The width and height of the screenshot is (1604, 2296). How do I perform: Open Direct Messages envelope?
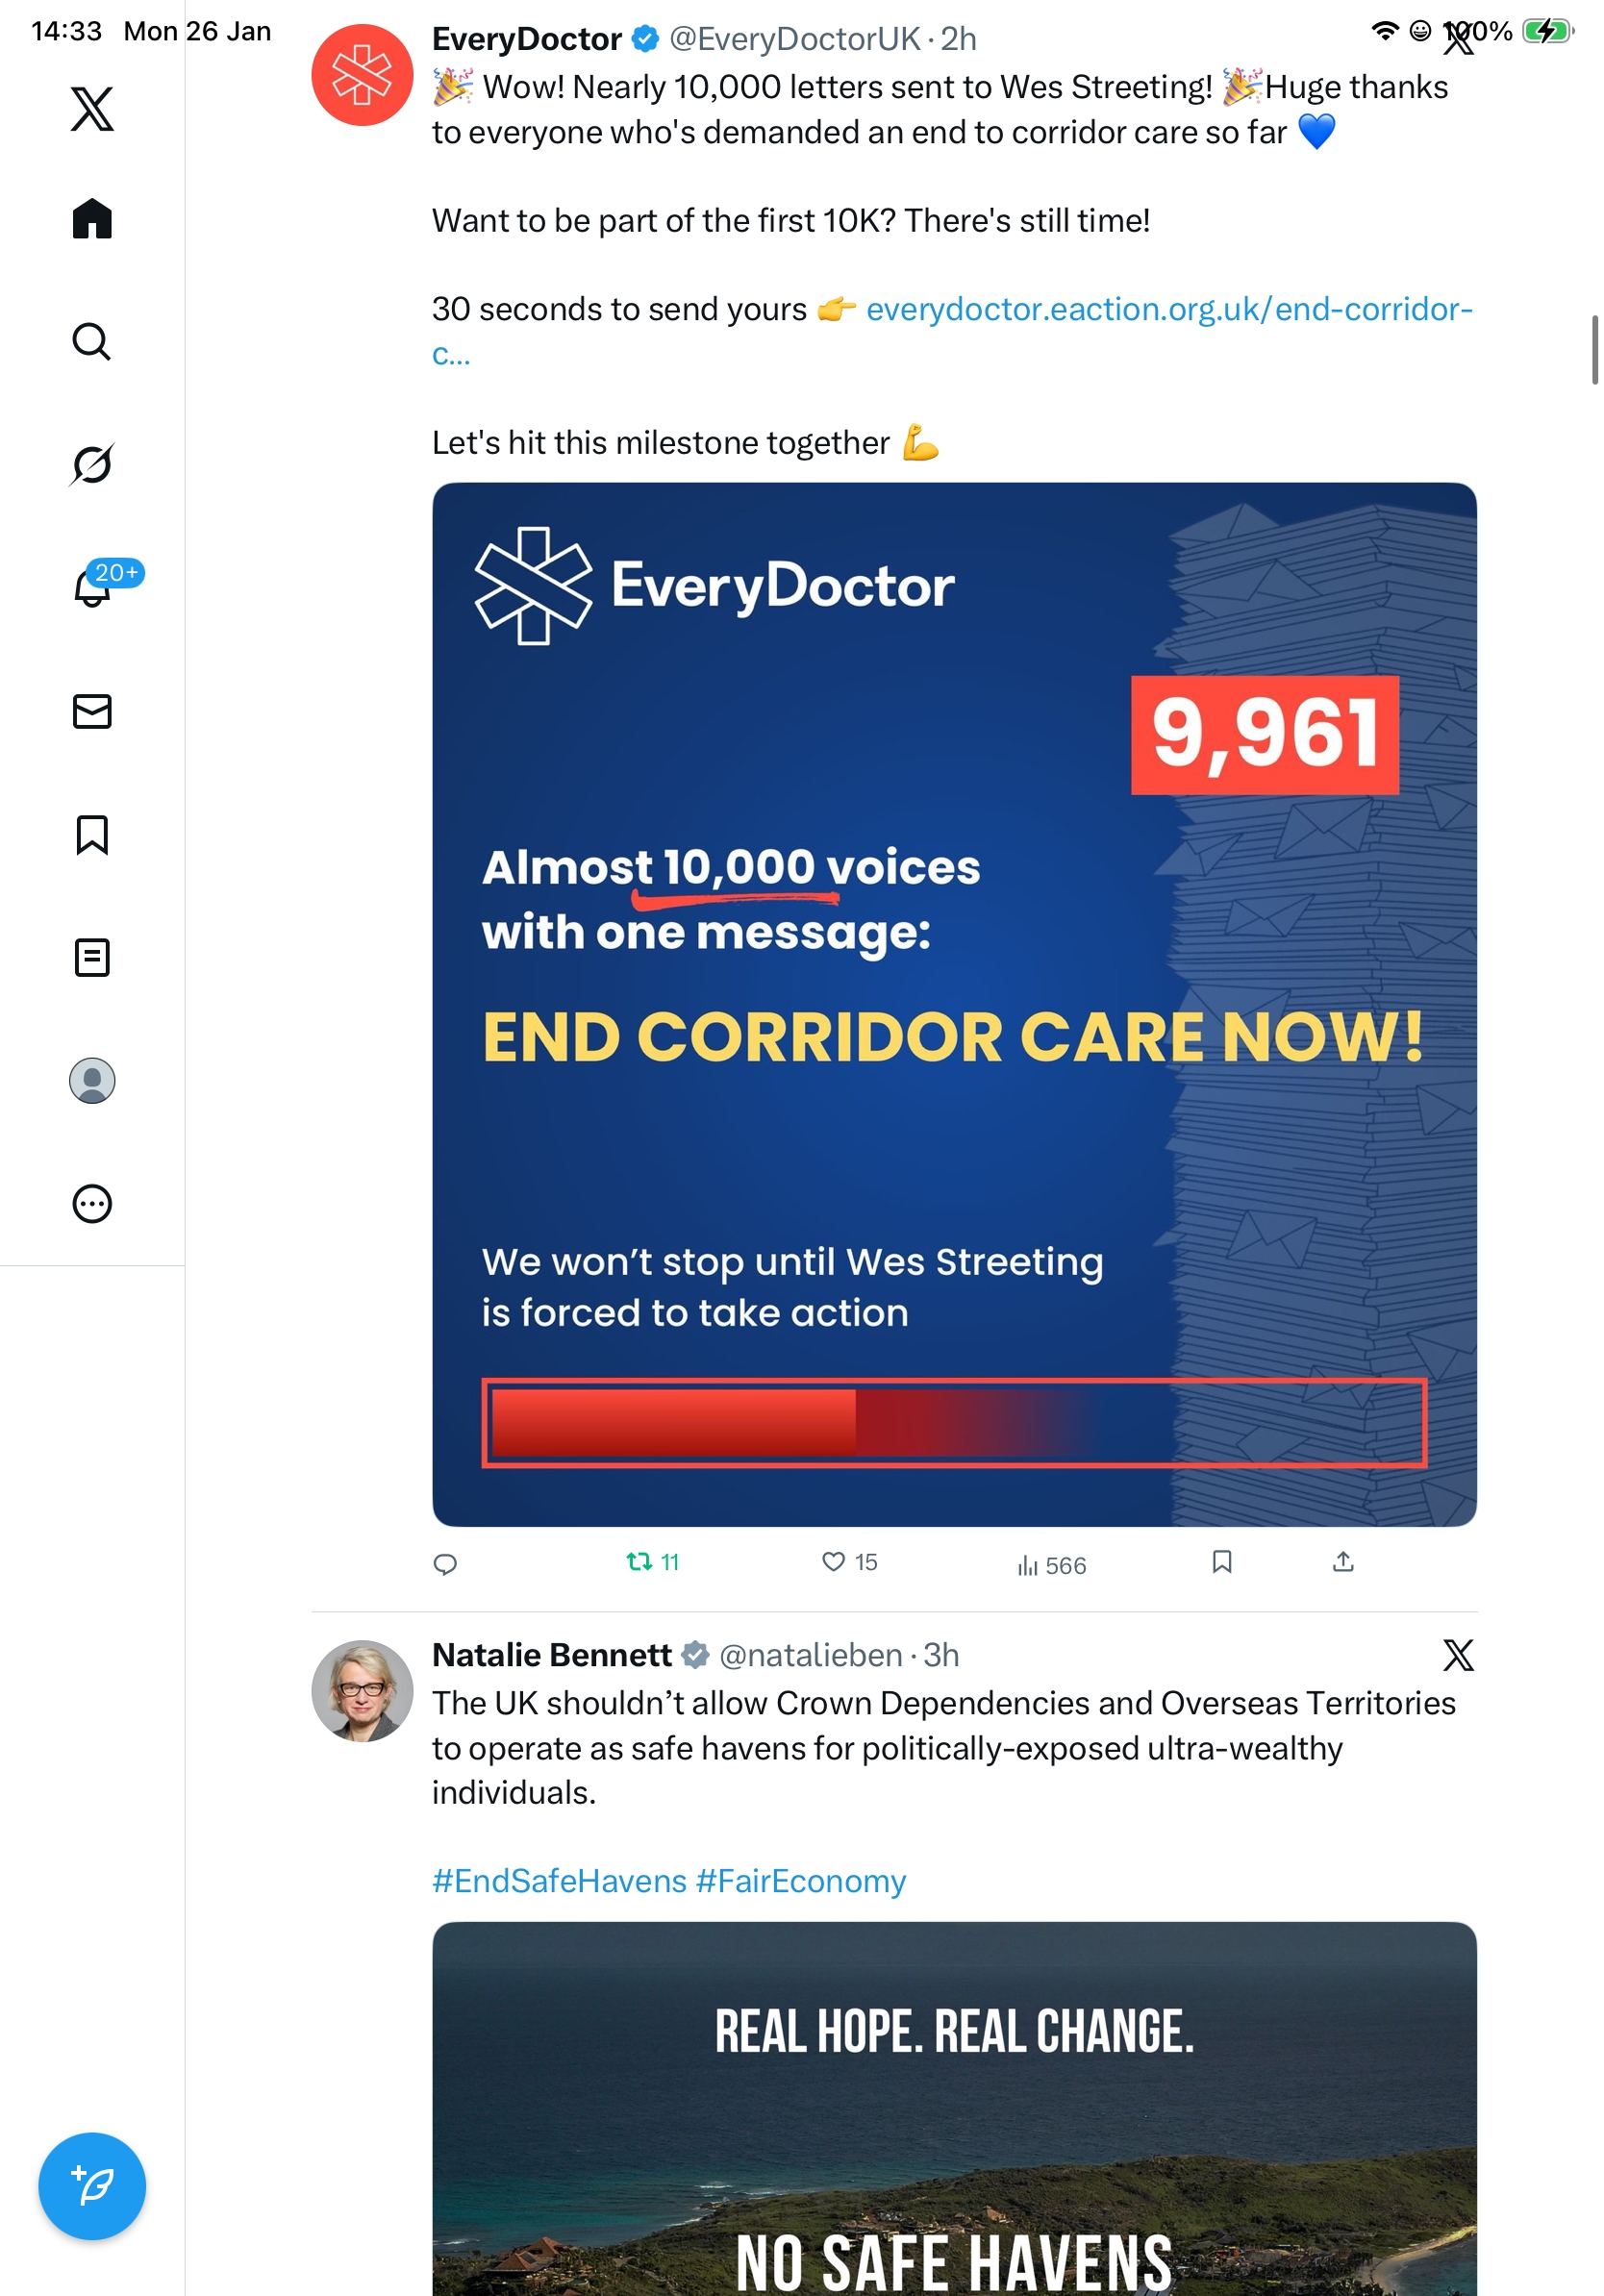pyautogui.click(x=92, y=712)
